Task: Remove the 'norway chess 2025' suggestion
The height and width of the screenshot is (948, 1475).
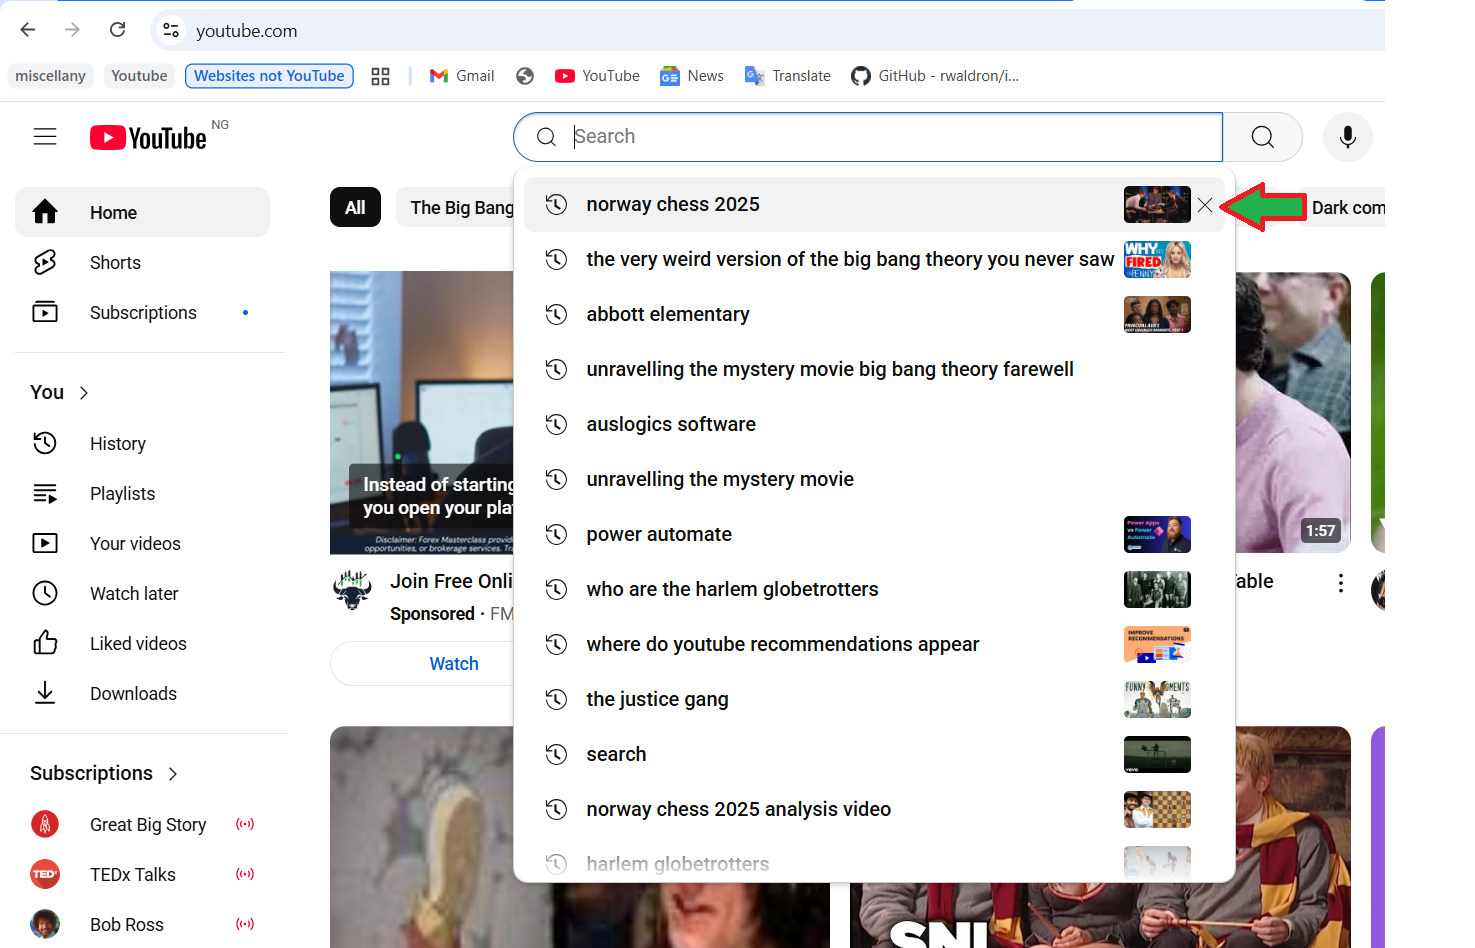Action: coord(1204,205)
